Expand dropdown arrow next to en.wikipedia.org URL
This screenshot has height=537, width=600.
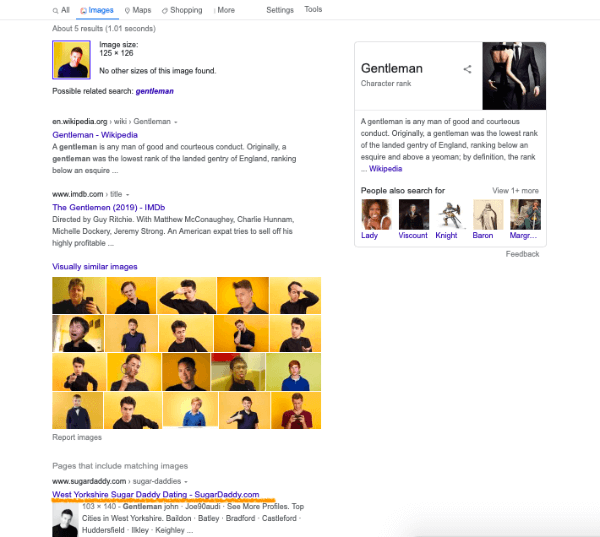[176, 122]
